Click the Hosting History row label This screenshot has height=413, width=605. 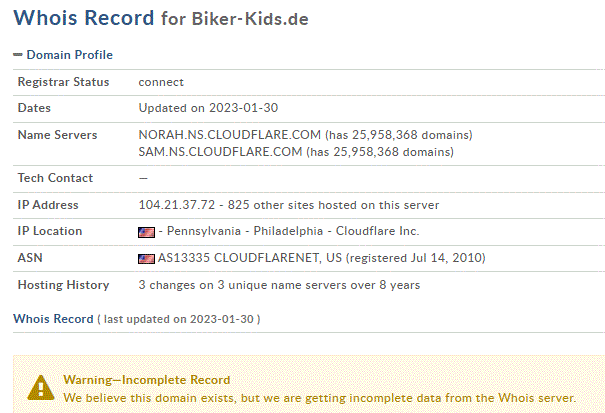pyautogui.click(x=63, y=285)
